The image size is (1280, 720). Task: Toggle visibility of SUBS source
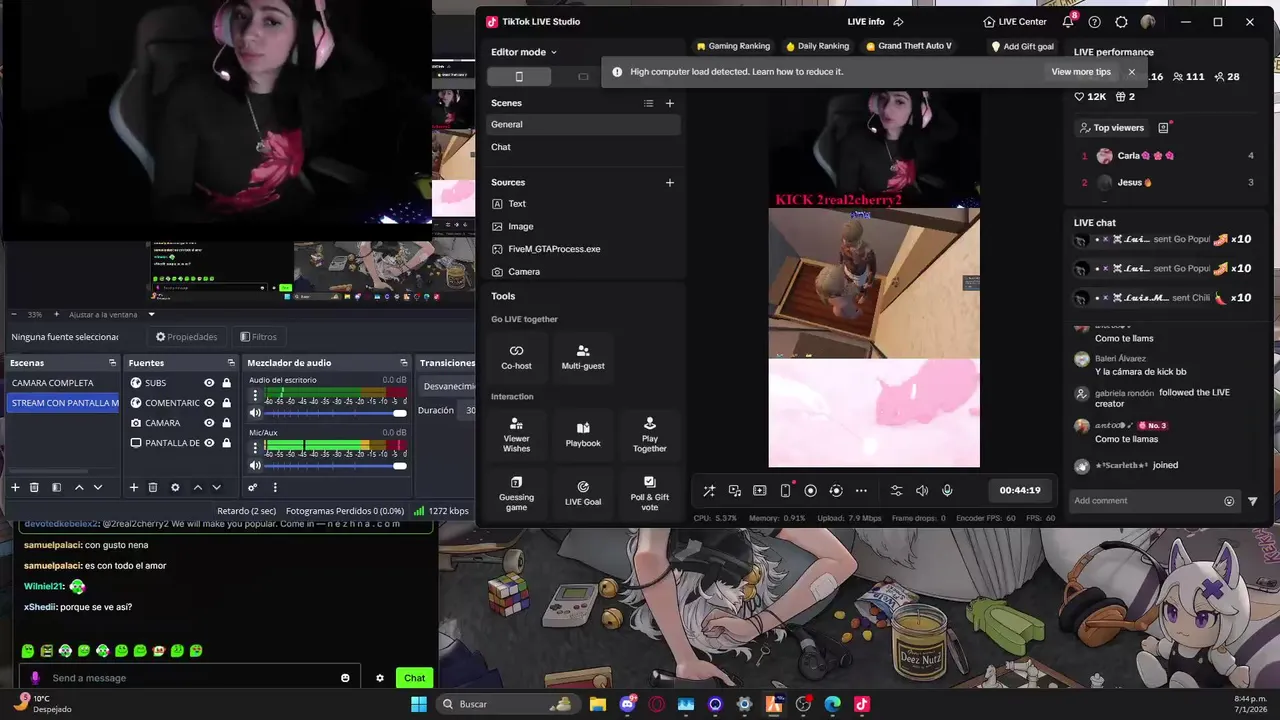(x=209, y=383)
